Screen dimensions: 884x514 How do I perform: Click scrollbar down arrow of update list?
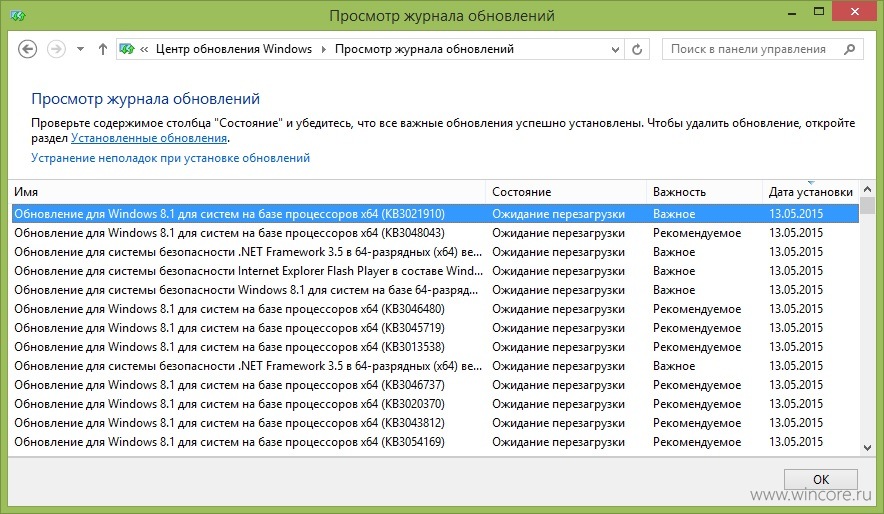[868, 448]
